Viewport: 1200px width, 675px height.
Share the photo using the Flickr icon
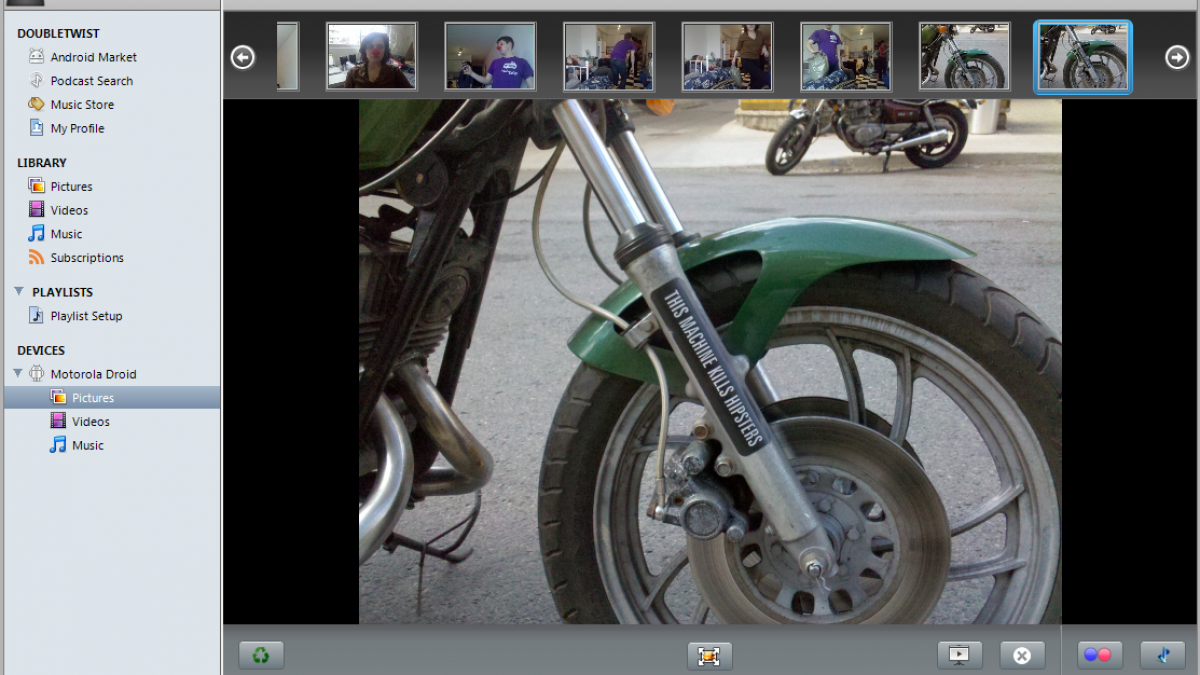(1100, 655)
